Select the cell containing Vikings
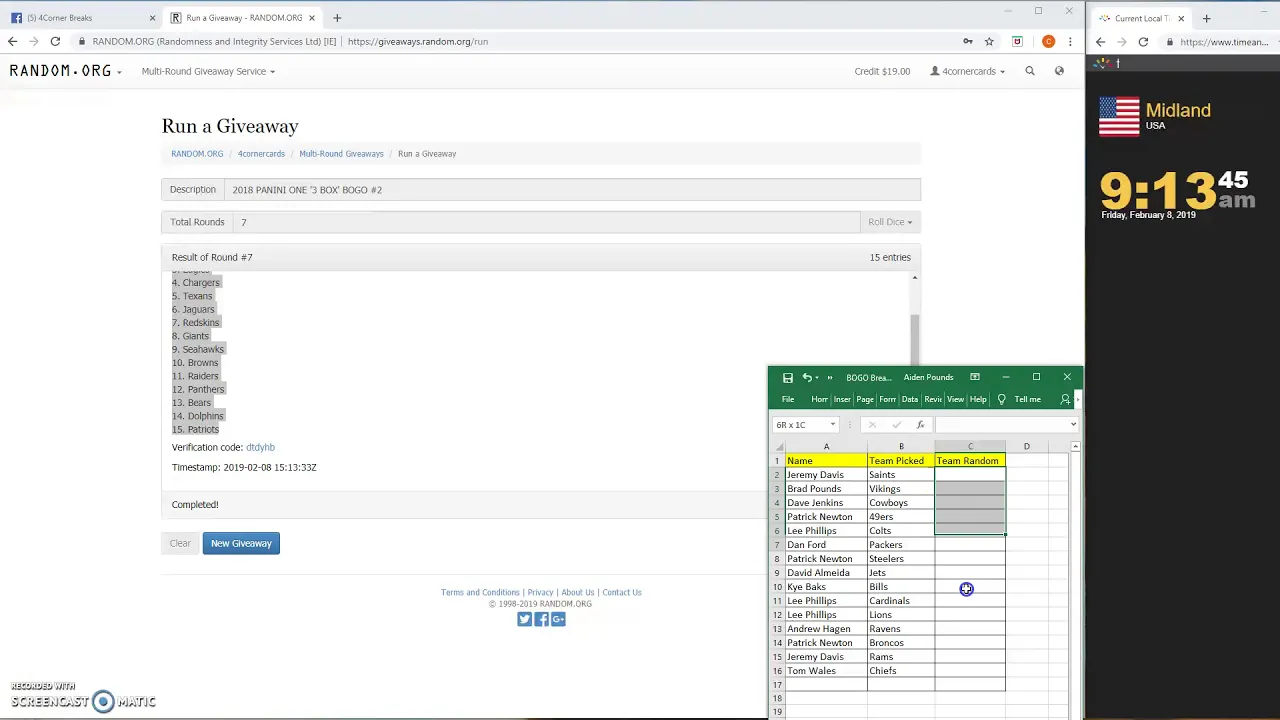This screenshot has height=720, width=1280. (x=901, y=489)
